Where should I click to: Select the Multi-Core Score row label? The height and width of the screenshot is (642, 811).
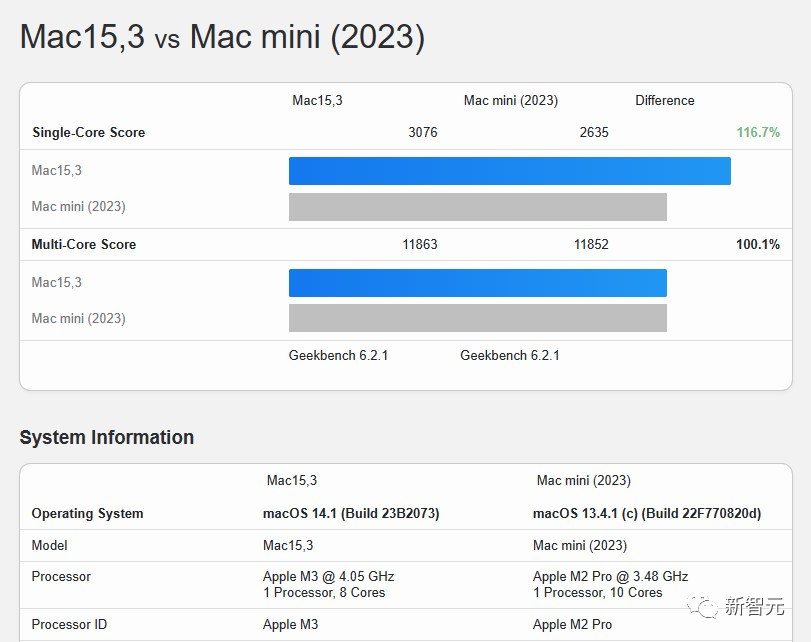pyautogui.click(x=83, y=244)
